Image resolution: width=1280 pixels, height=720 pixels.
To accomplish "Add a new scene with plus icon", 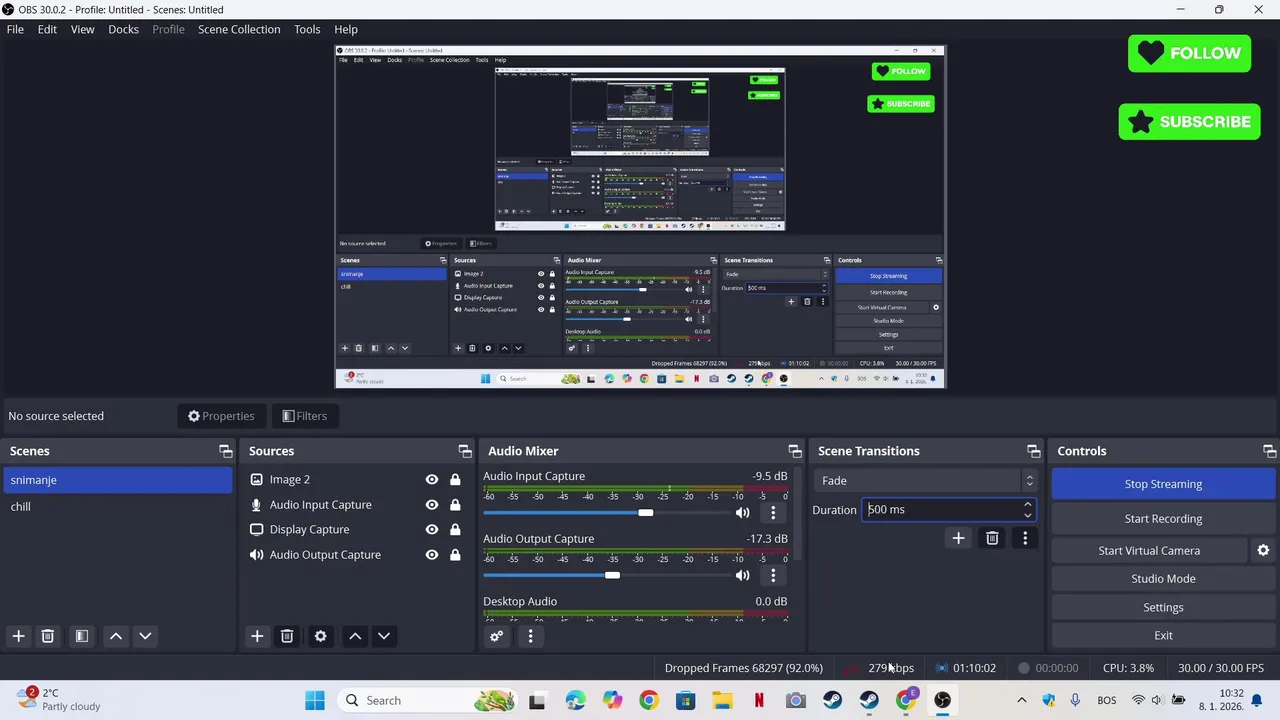I will pos(18,636).
